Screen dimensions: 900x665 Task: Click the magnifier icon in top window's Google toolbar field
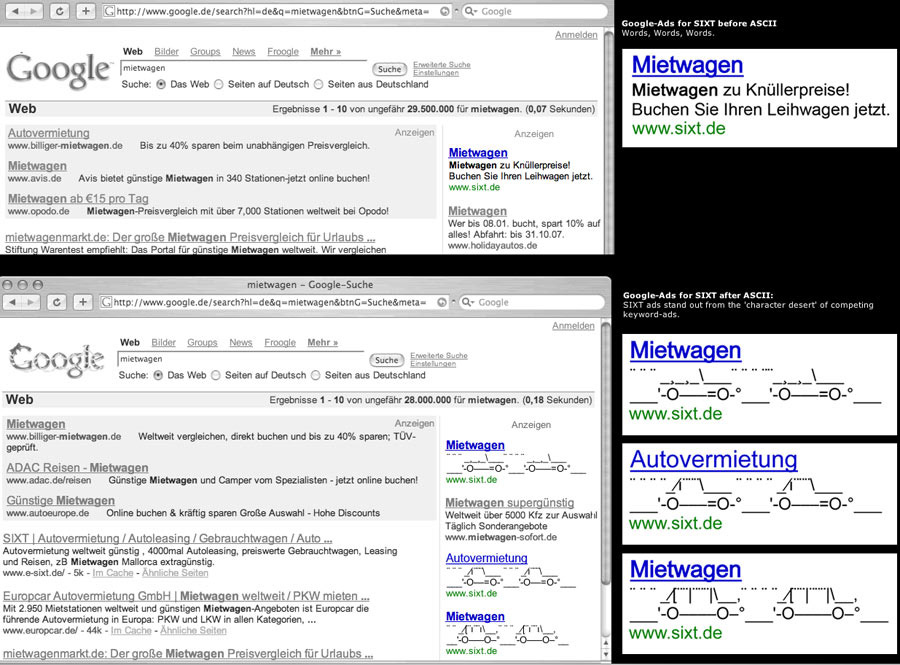(x=470, y=11)
